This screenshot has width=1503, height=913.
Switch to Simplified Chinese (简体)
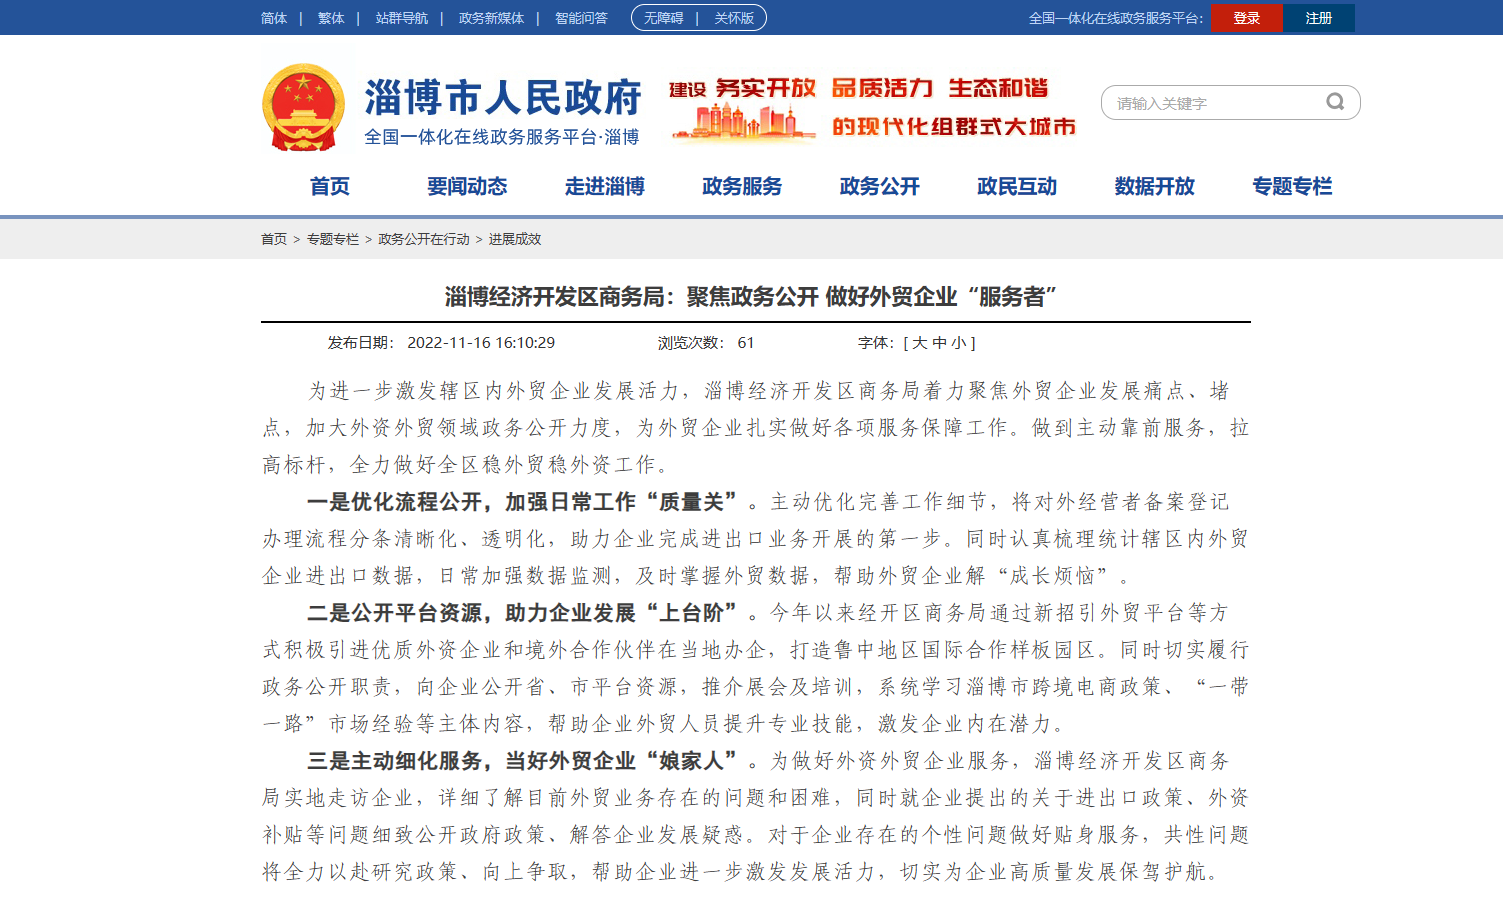(x=273, y=18)
